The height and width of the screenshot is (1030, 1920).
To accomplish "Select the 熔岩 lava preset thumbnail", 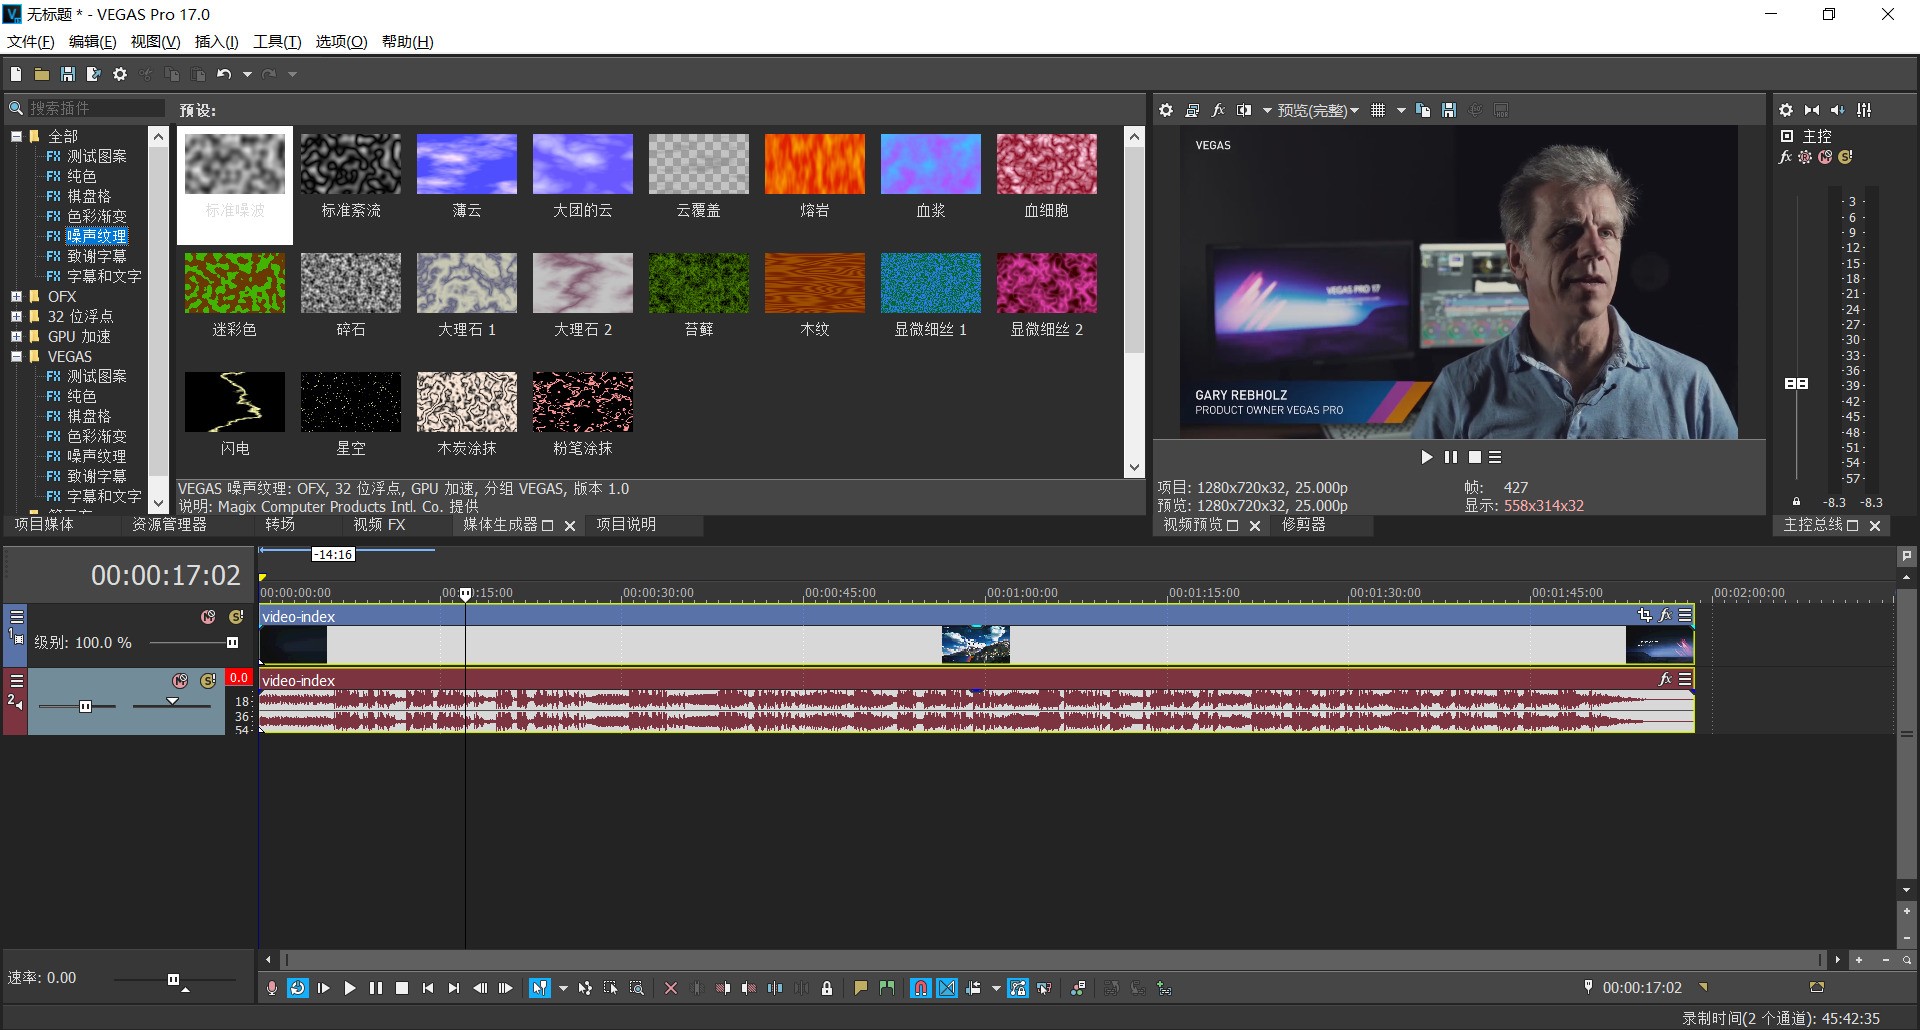I will pos(814,165).
